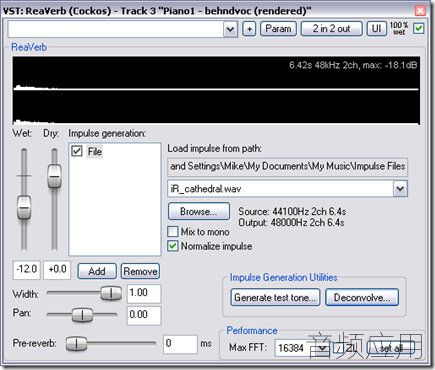
Task: Click the Width value field 1.00
Action: point(144,293)
